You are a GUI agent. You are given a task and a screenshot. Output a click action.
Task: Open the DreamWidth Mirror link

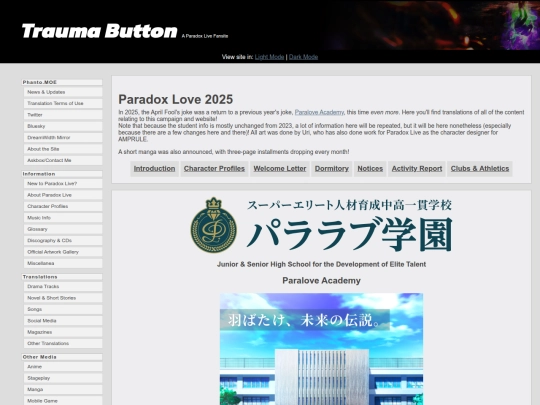click(x=63, y=137)
